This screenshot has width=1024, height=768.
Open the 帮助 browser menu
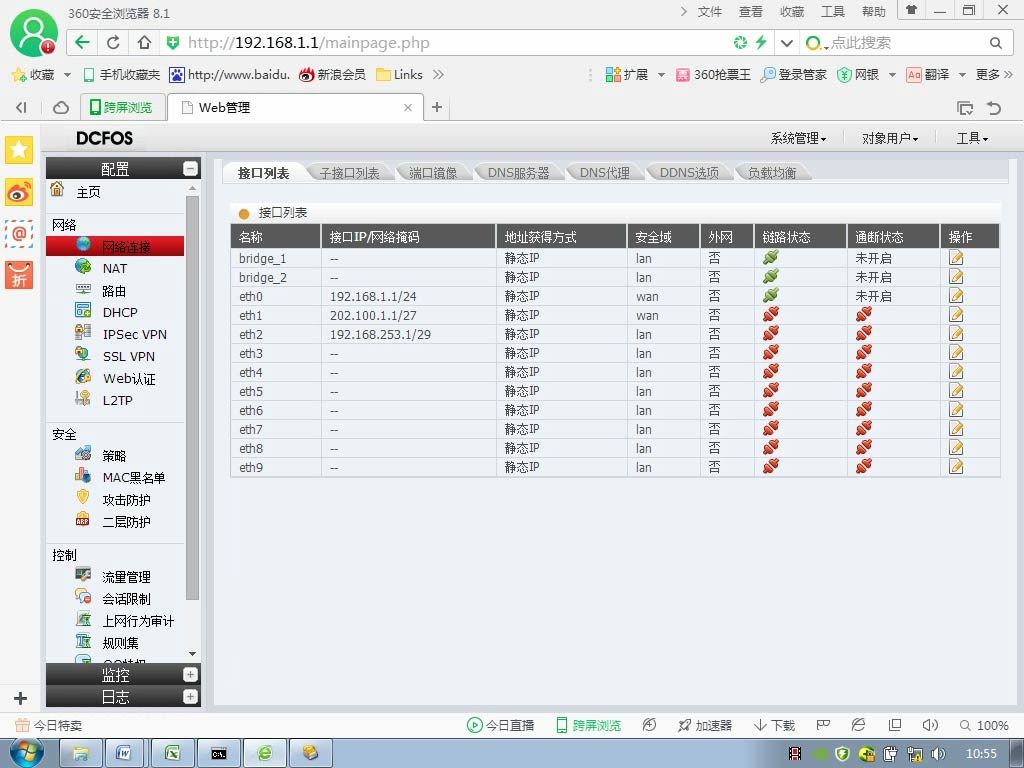tap(873, 12)
